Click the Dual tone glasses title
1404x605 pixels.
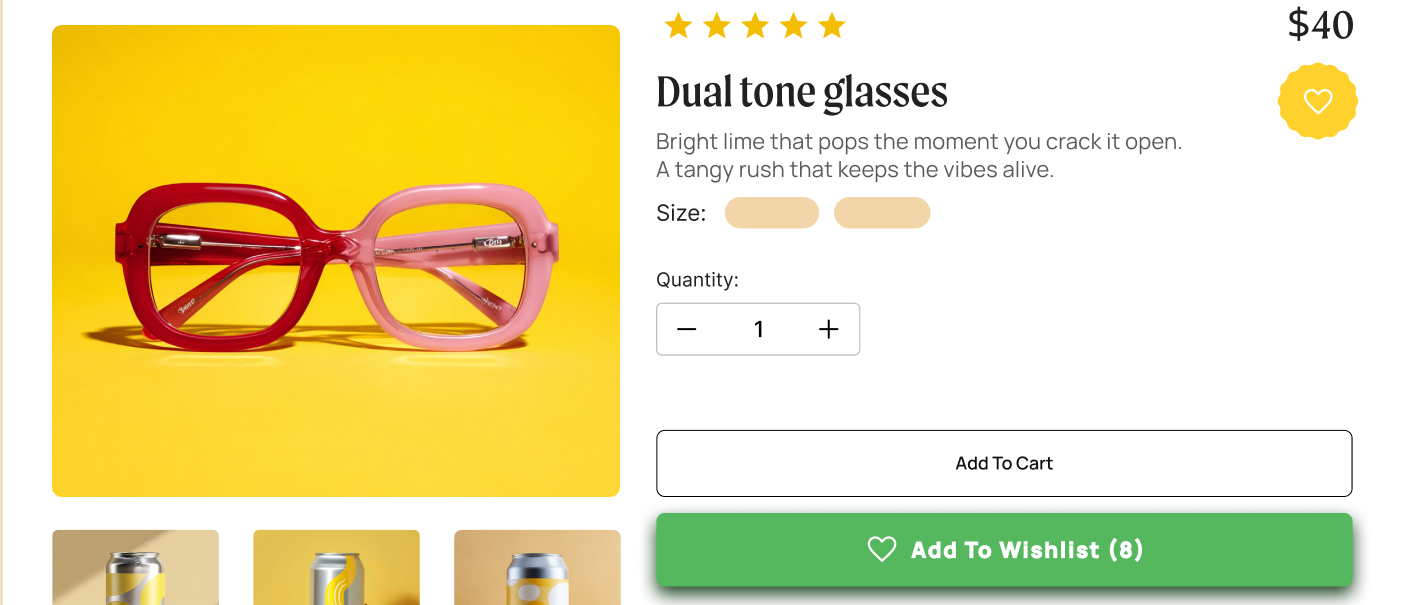[x=802, y=92]
